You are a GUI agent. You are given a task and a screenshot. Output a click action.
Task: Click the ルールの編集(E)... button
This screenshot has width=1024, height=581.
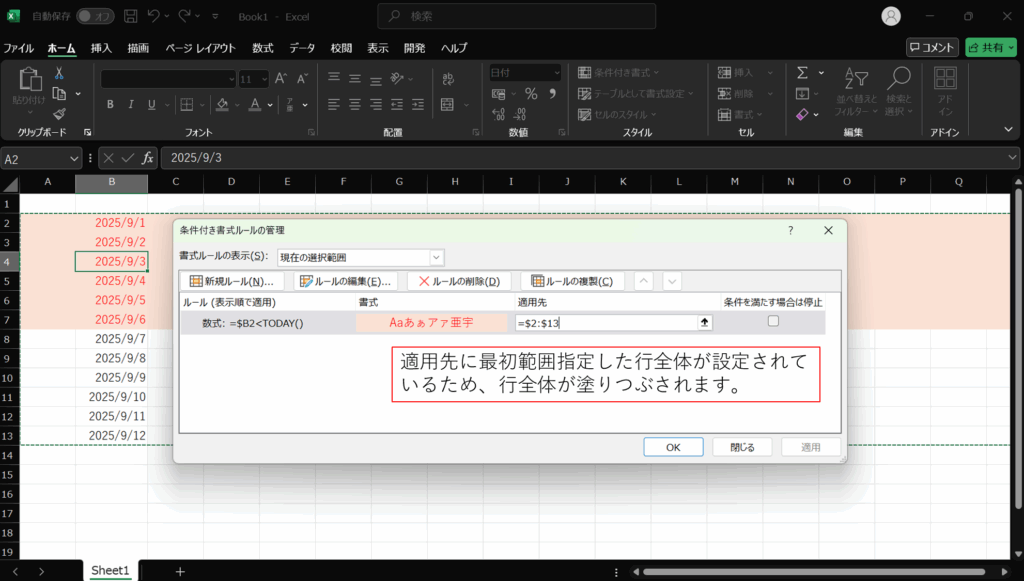pos(345,281)
